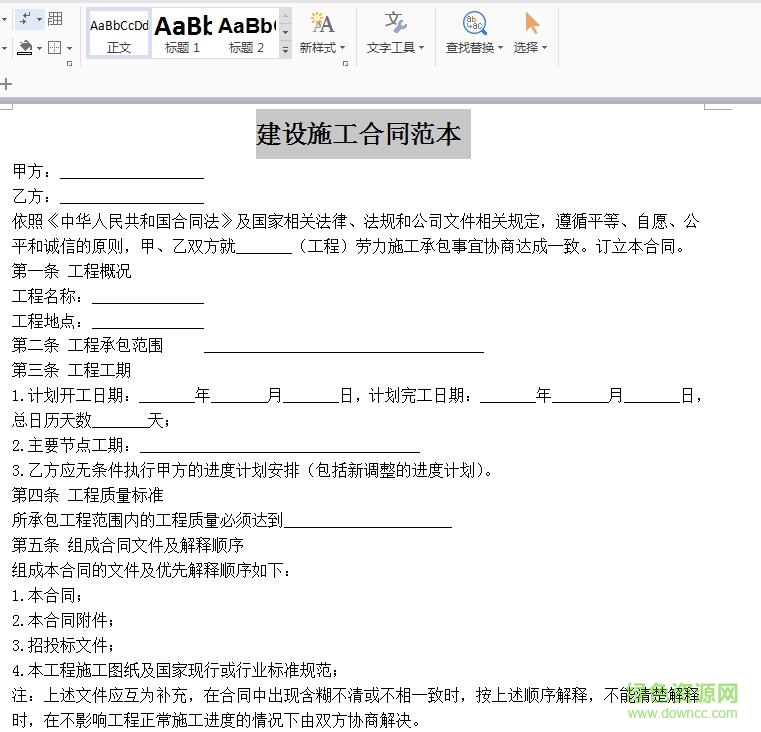Click the 新样式 icon
This screenshot has width=761, height=732.
pyautogui.click(x=321, y=24)
